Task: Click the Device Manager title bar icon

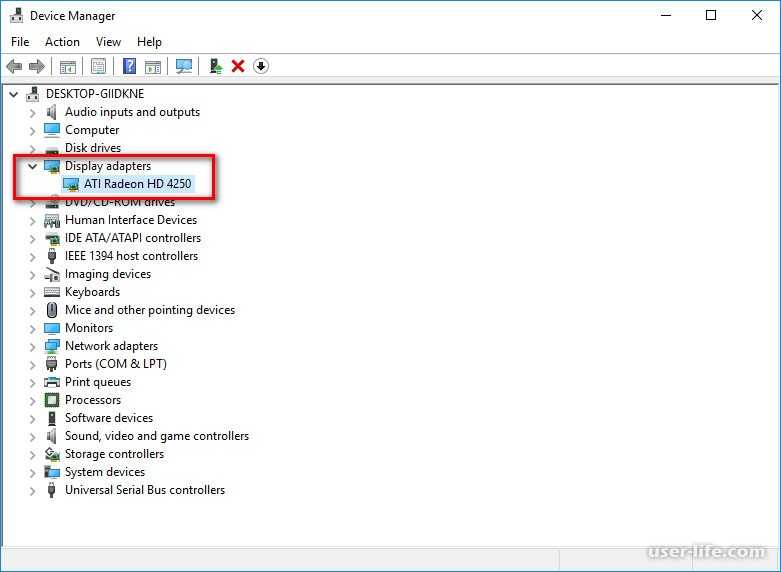Action: pyautogui.click(x=16, y=15)
